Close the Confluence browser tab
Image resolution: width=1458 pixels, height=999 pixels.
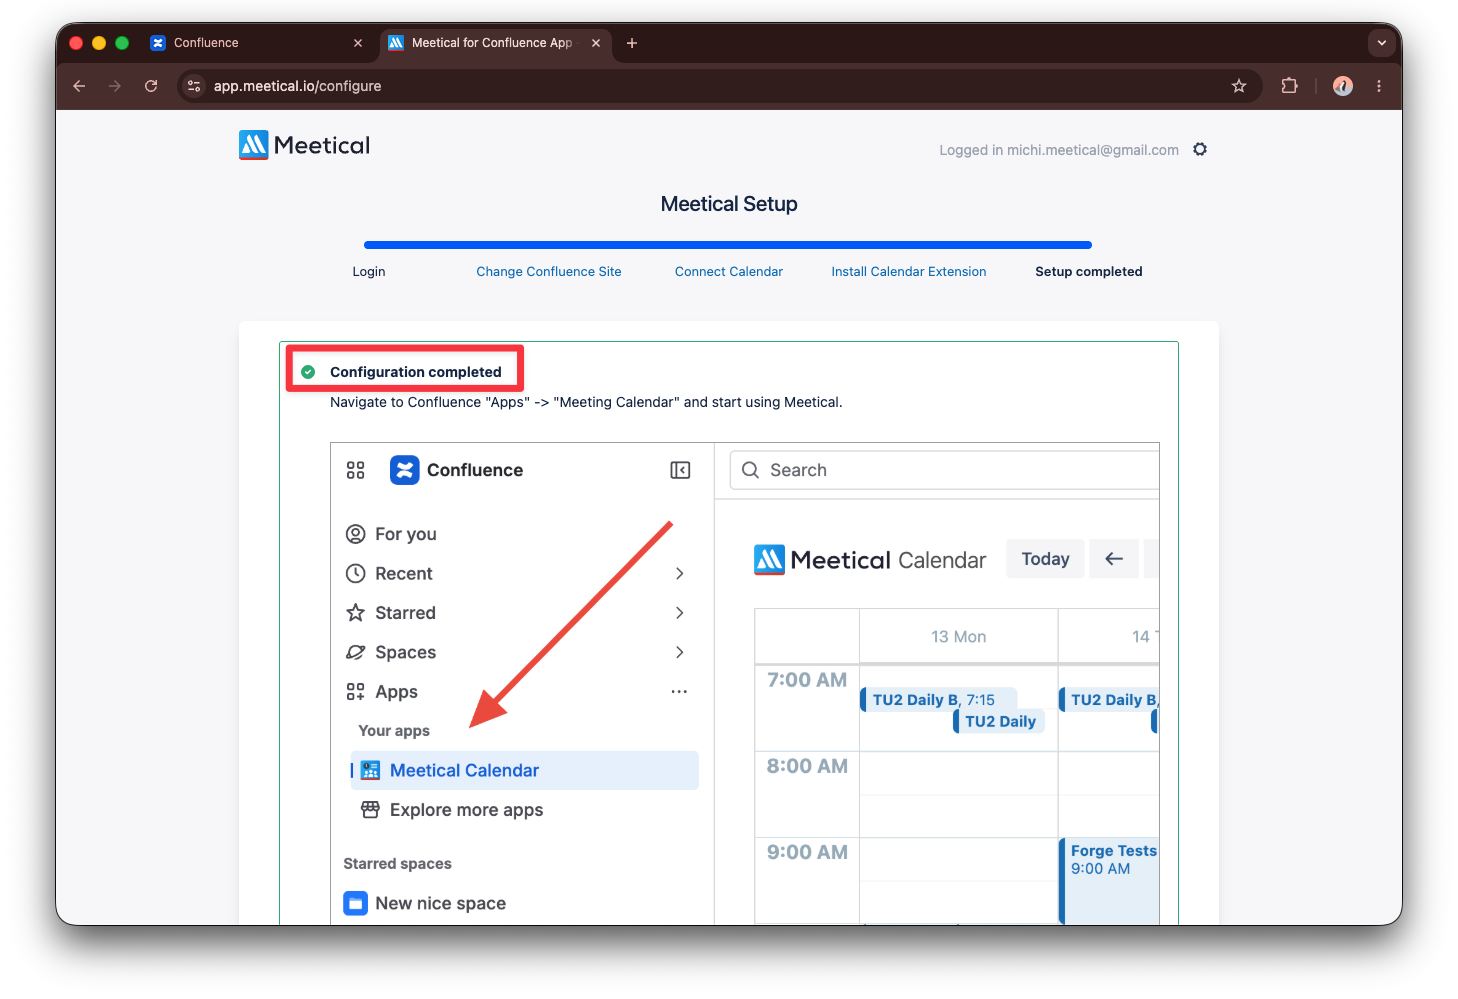click(x=358, y=43)
